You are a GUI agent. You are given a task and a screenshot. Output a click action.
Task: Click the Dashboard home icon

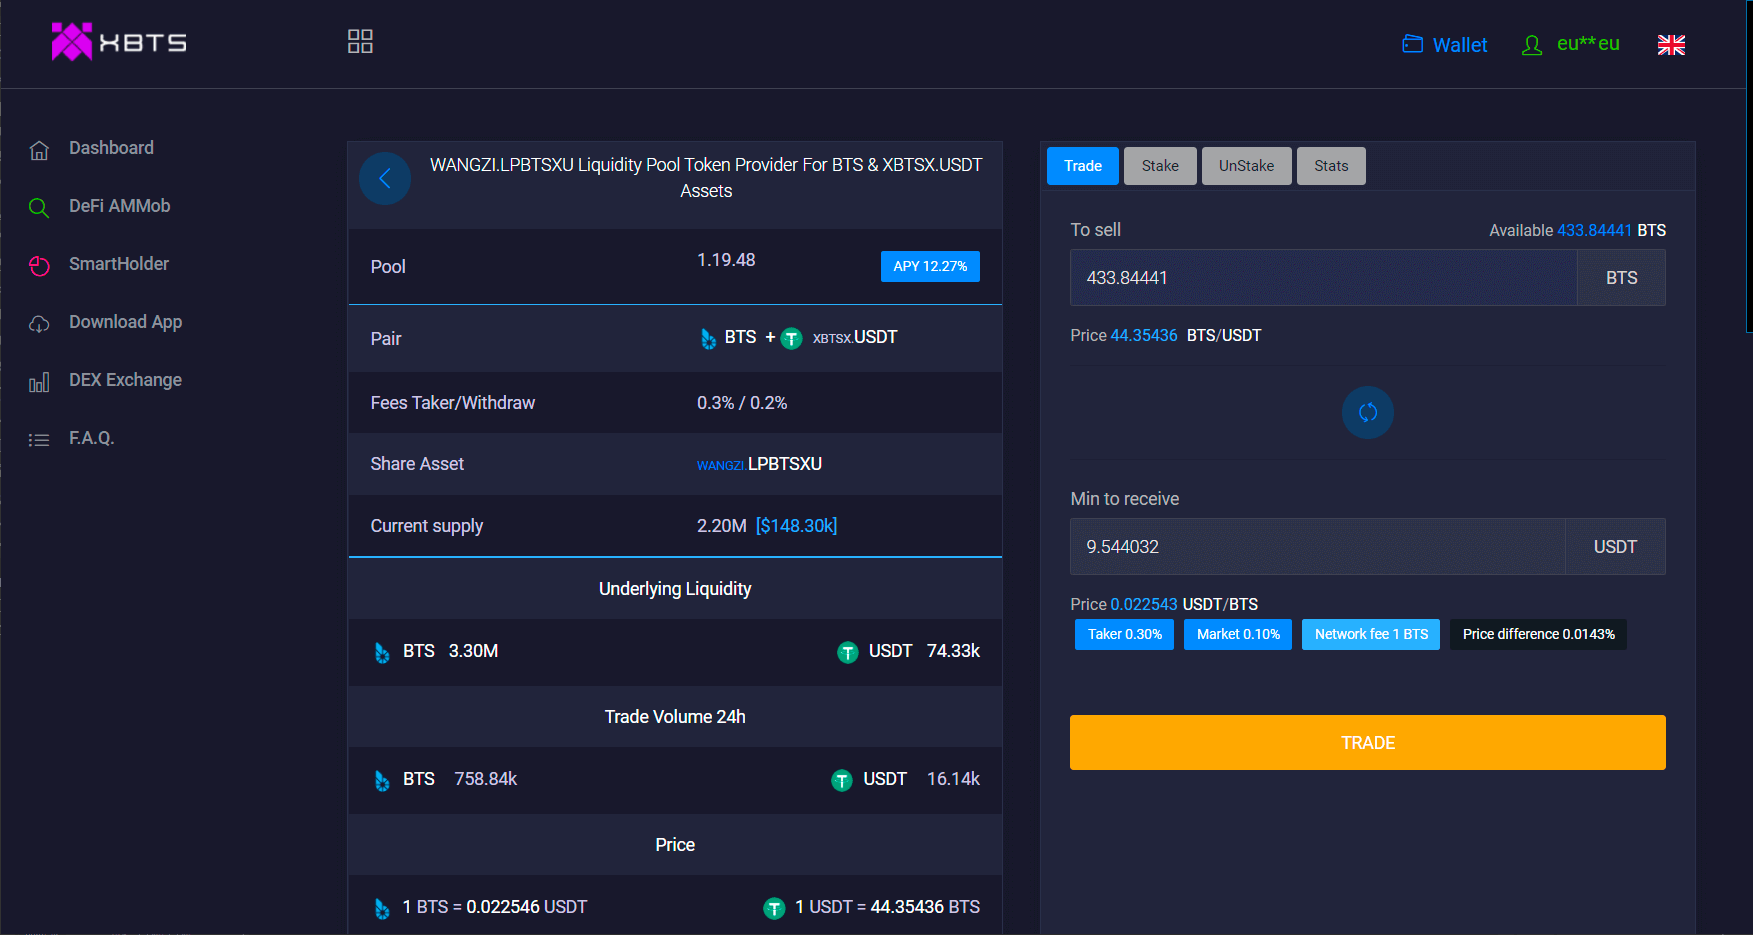(39, 150)
